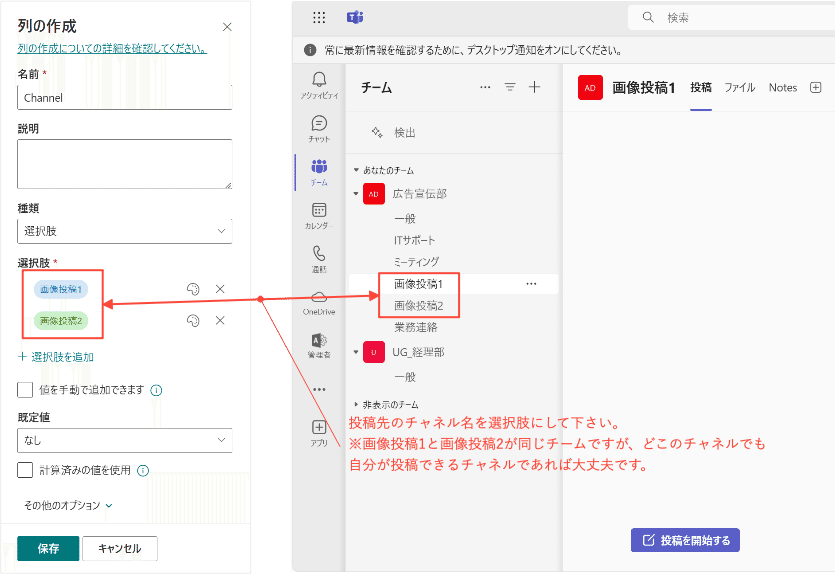836x574 pixels.
Task: Collapse the UG_経理部 team
Action: click(x=356, y=352)
